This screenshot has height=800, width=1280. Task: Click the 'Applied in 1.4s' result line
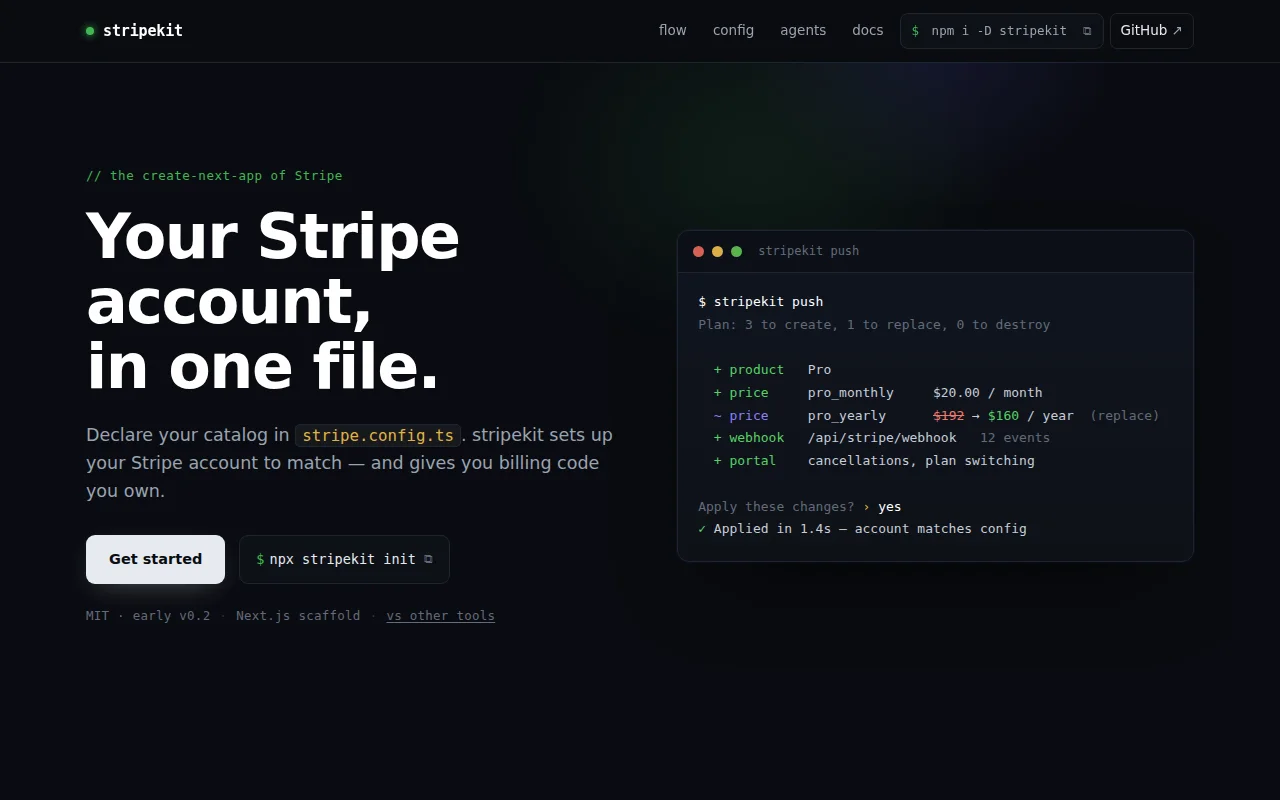862,529
